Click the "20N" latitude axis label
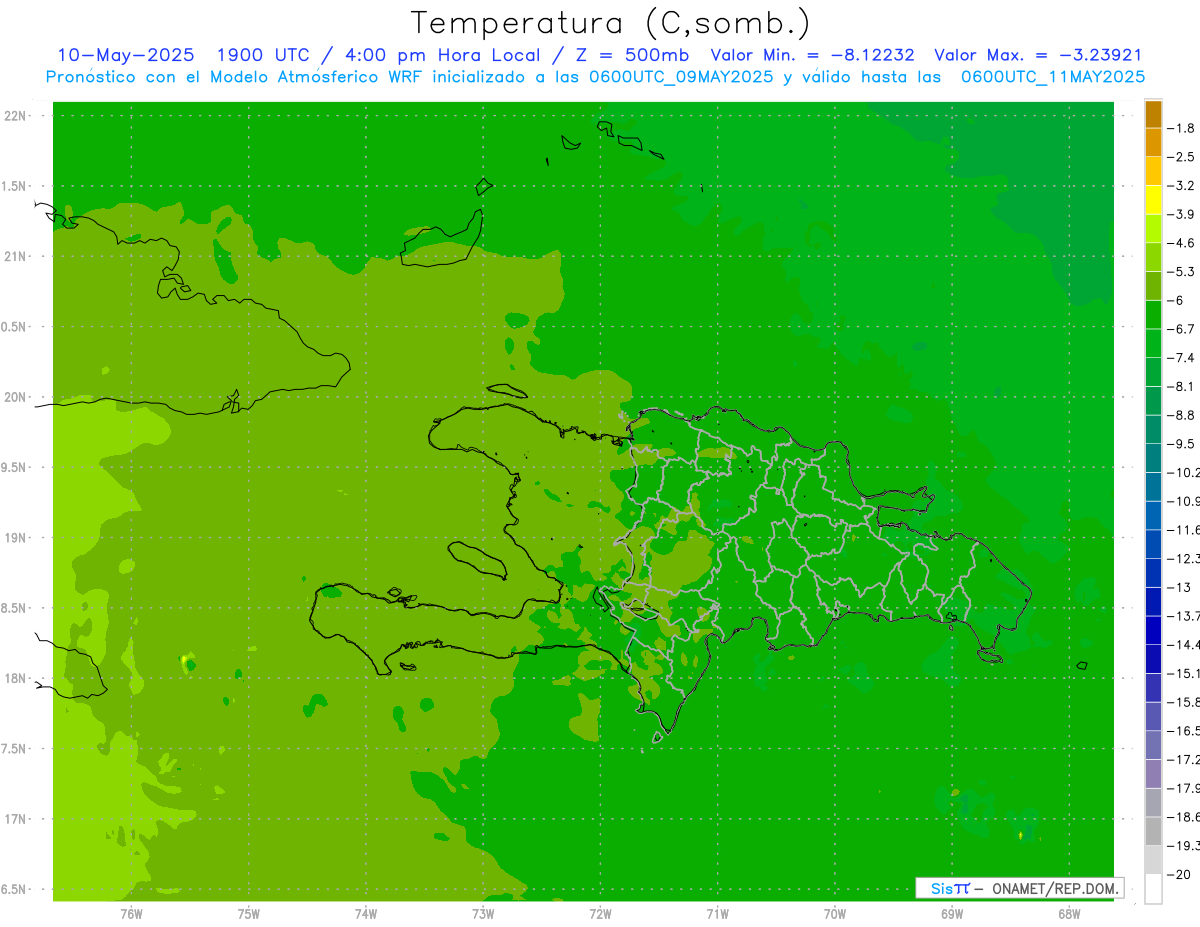 tap(14, 397)
